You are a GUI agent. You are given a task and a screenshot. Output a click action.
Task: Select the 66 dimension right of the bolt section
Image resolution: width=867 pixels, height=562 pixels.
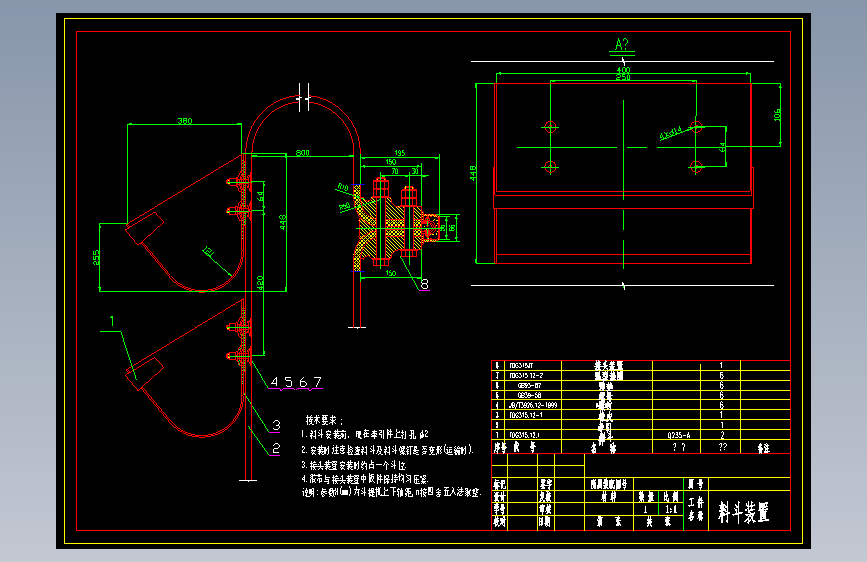pyautogui.click(x=452, y=227)
